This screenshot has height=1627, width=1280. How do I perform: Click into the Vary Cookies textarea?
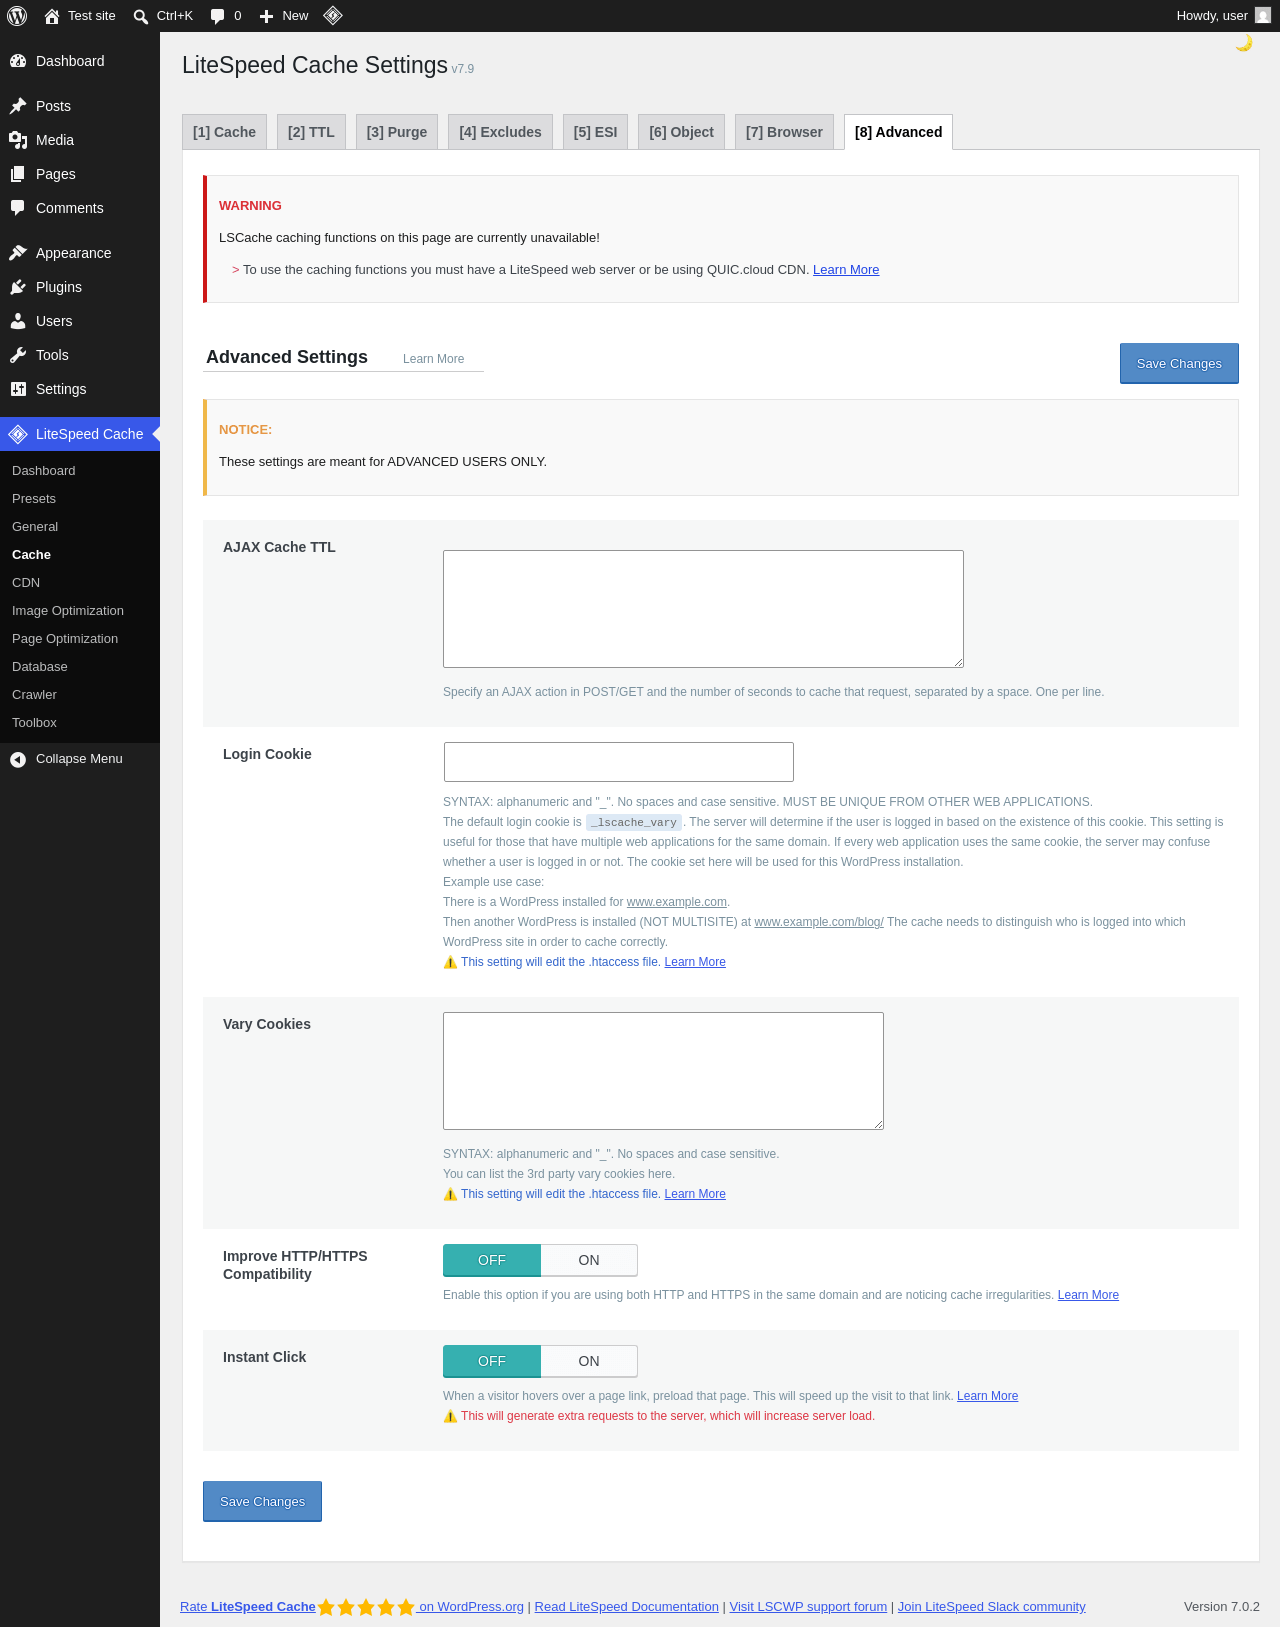coord(663,1071)
